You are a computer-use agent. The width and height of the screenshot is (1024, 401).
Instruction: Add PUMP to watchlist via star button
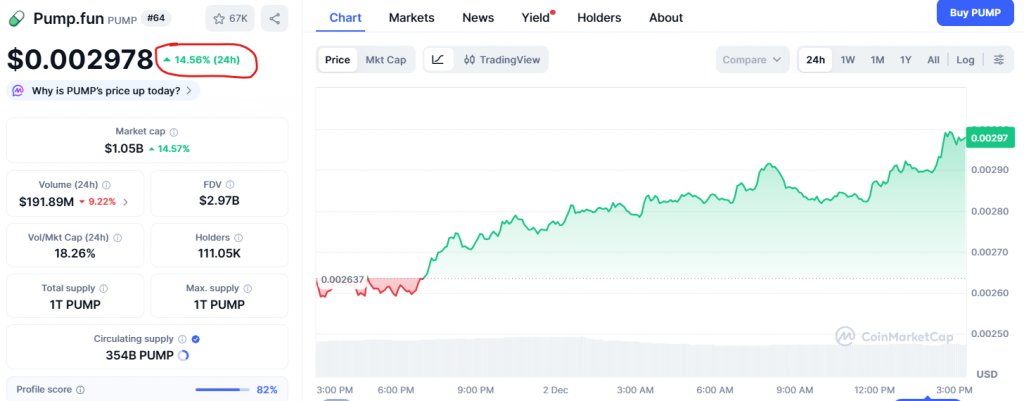click(230, 18)
